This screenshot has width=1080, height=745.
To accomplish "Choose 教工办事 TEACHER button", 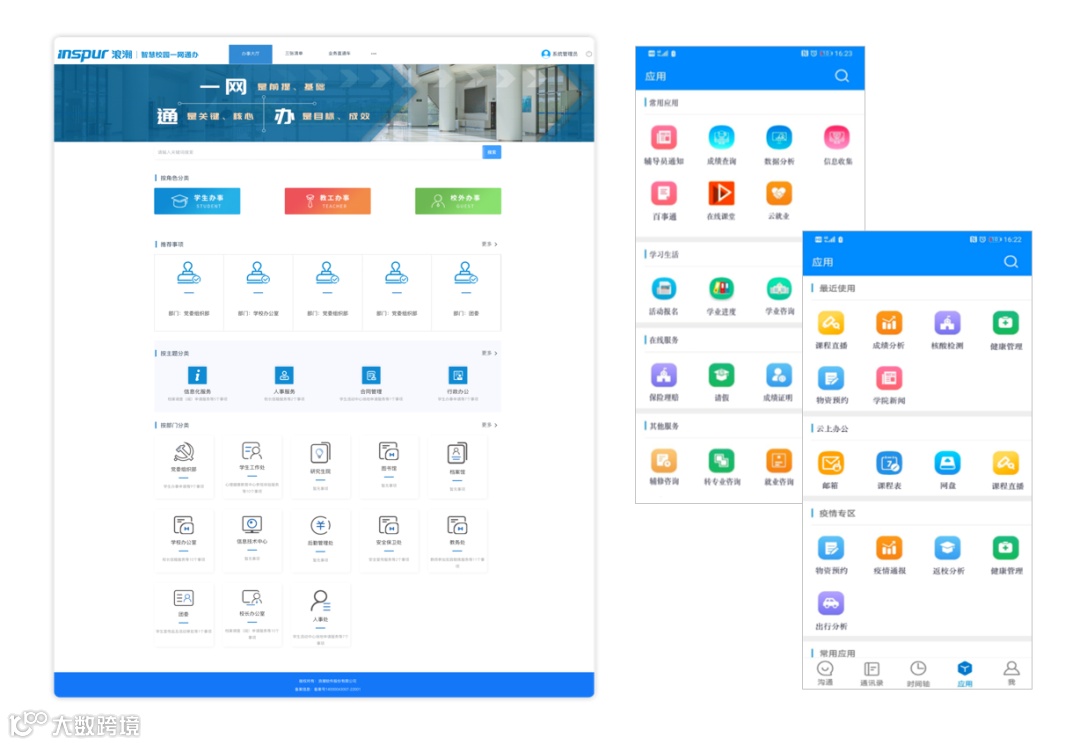I will [x=327, y=201].
